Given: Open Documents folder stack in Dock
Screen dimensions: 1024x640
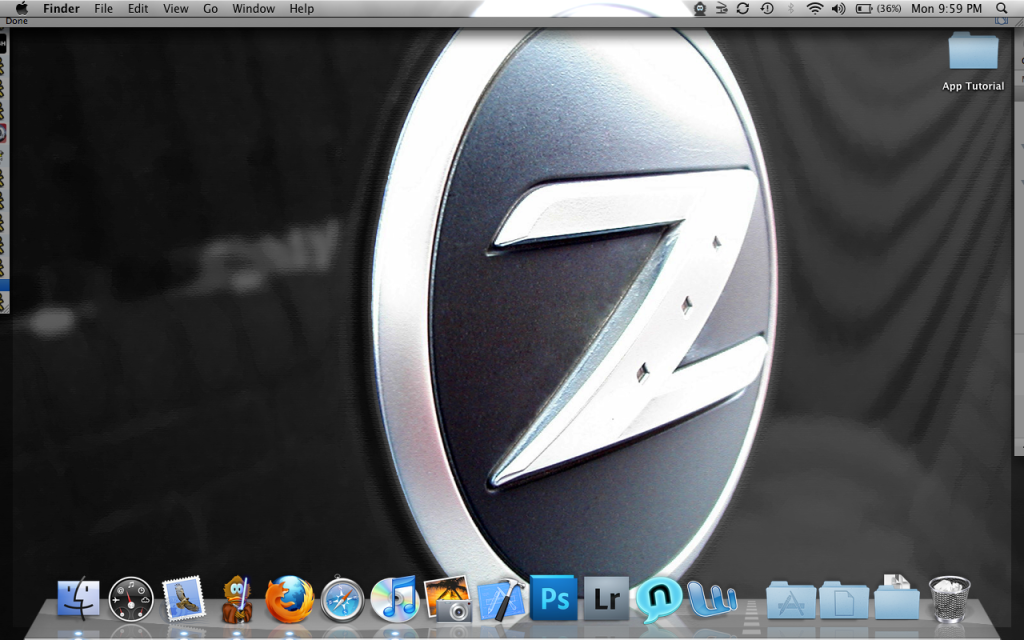Looking at the screenshot, I should 844,600.
